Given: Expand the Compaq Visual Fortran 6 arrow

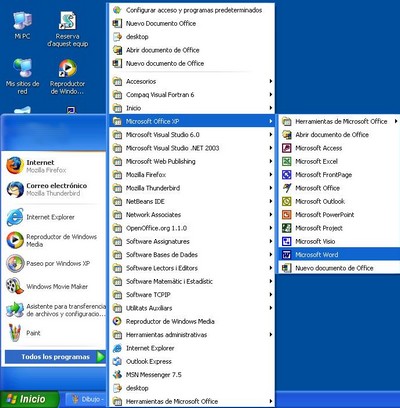Looking at the screenshot, I should coord(271,95).
